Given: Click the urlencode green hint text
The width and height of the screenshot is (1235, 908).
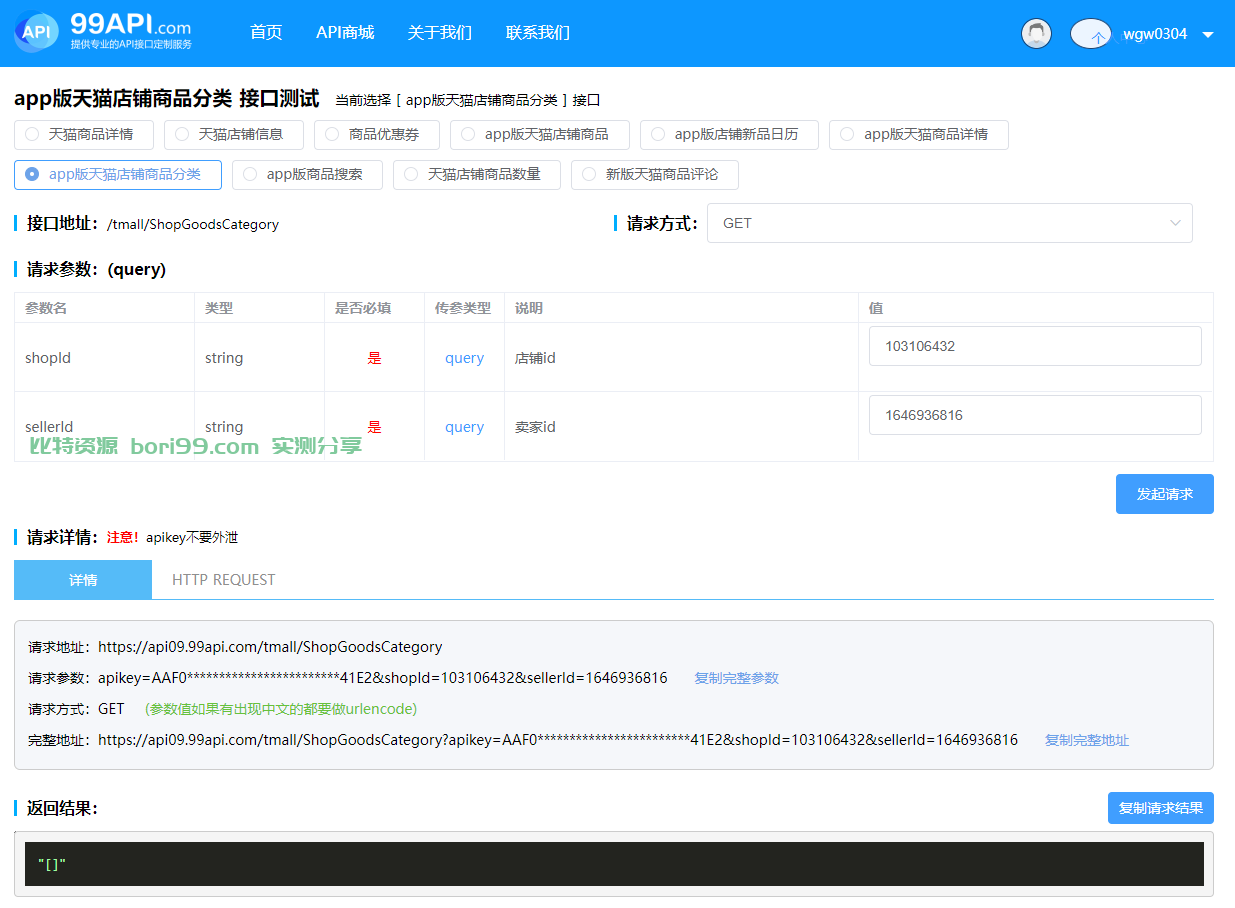Looking at the screenshot, I should 281,709.
